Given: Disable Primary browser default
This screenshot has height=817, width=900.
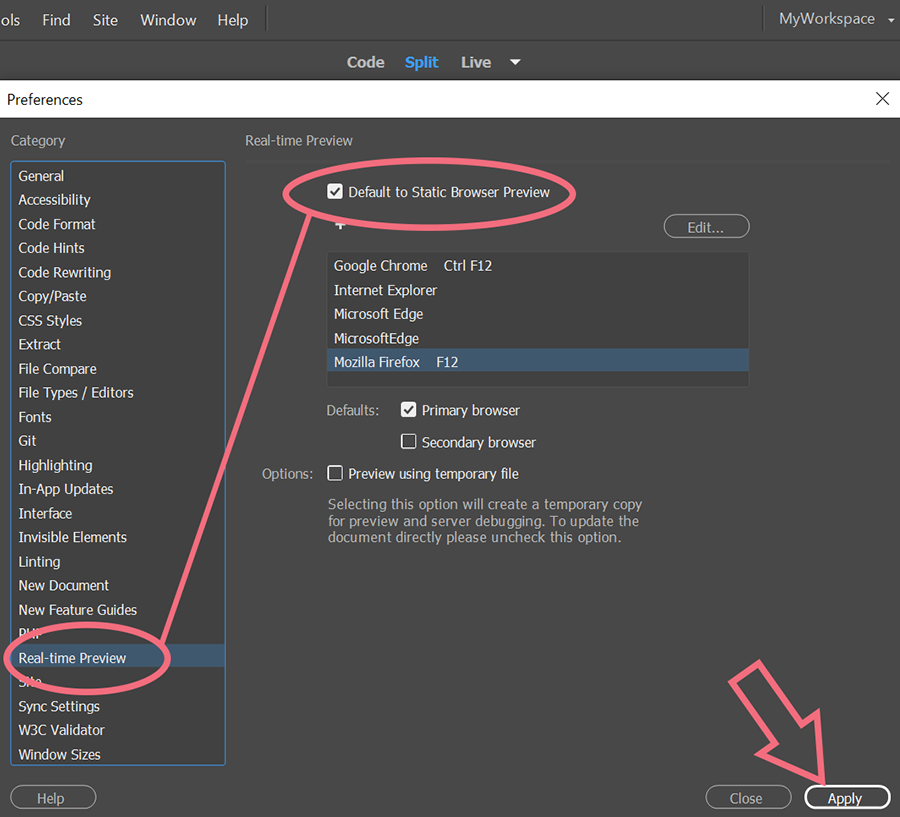Looking at the screenshot, I should (x=408, y=409).
